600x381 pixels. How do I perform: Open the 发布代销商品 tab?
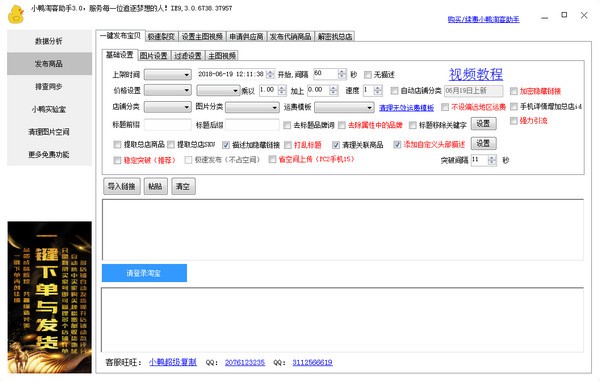coord(290,36)
